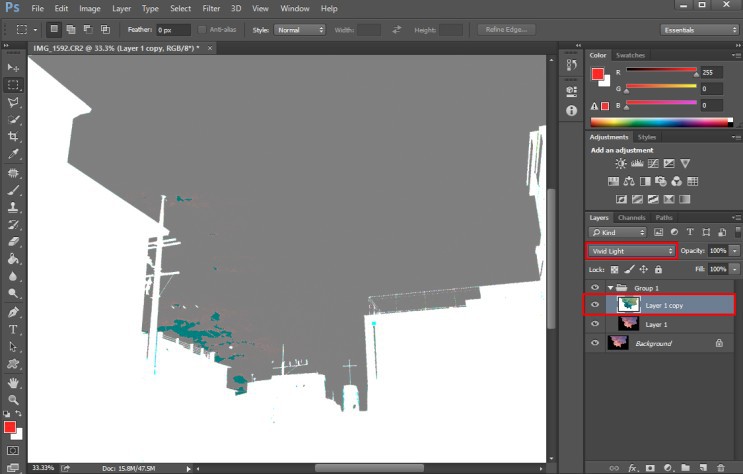Choose the Lasso tool
The image size is (743, 474).
(x=14, y=102)
